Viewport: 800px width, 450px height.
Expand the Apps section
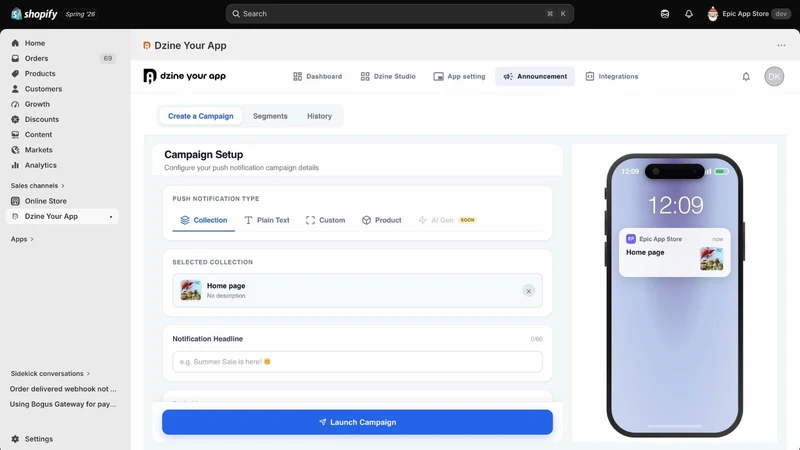click(x=22, y=239)
